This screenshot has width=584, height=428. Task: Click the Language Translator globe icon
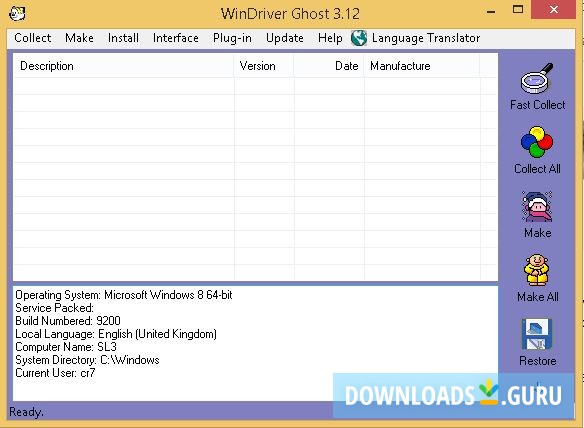point(359,38)
